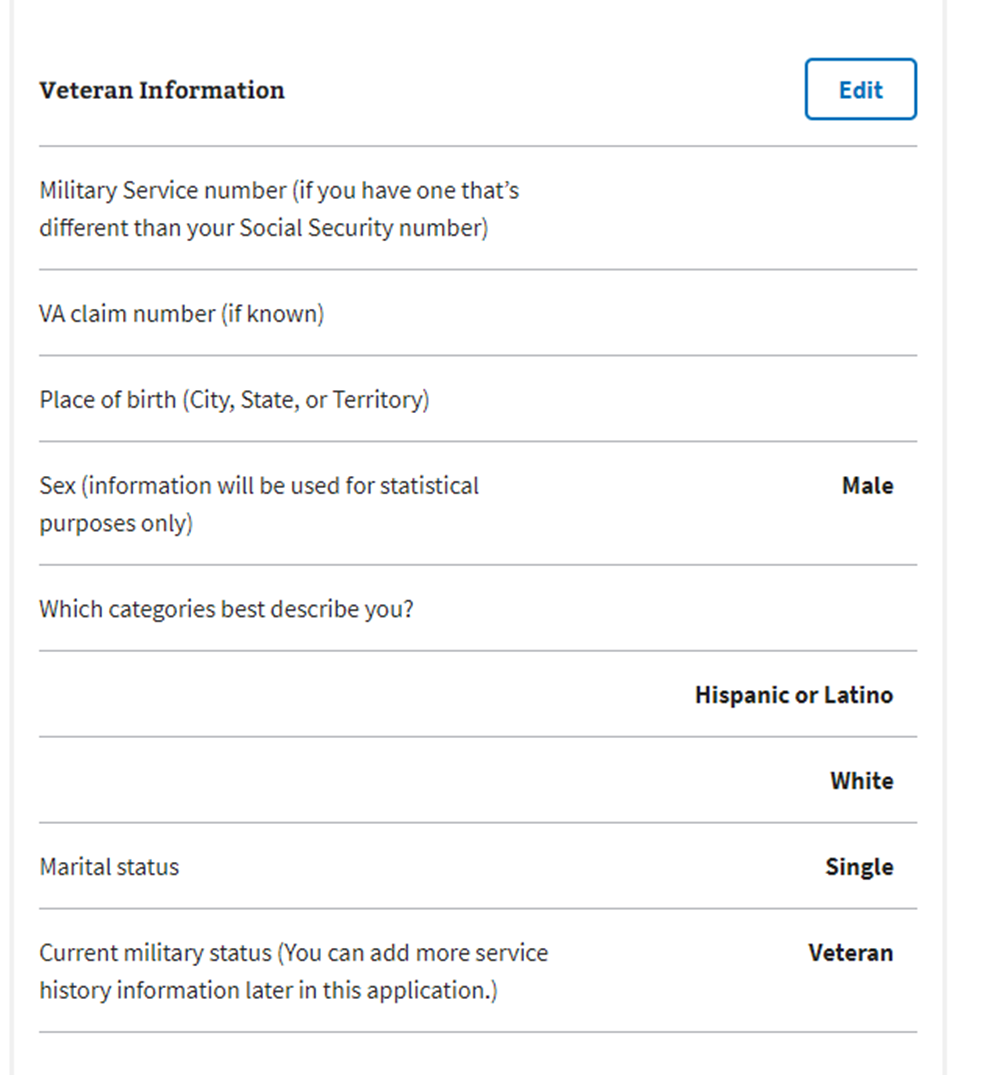The height and width of the screenshot is (1075, 1008).
Task: Click the bold Veteran status value
Action: click(x=850, y=953)
